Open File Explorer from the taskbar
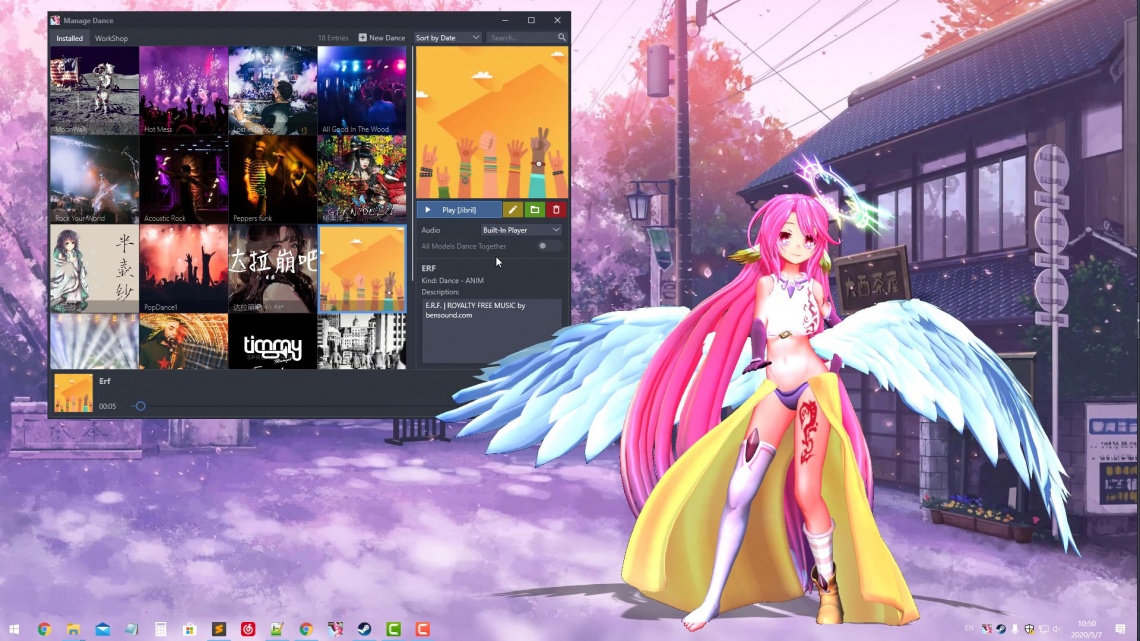1140x641 pixels. 73,629
